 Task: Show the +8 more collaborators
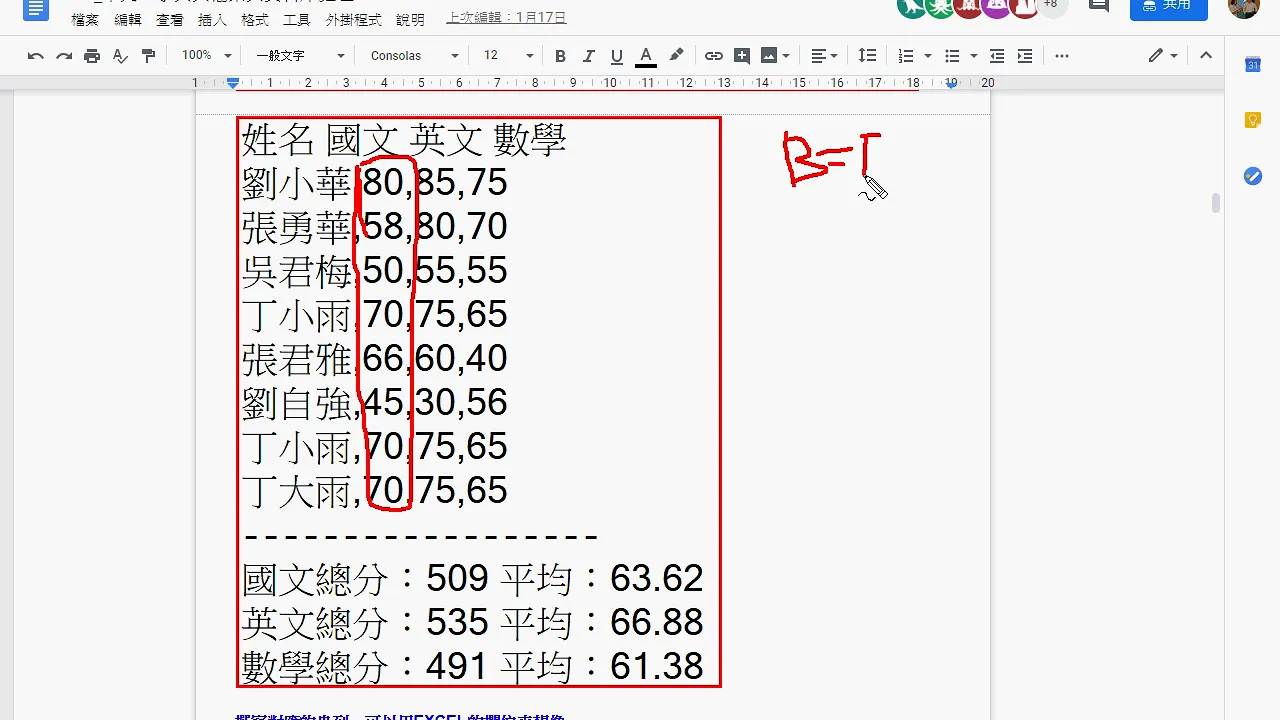click(1050, 6)
